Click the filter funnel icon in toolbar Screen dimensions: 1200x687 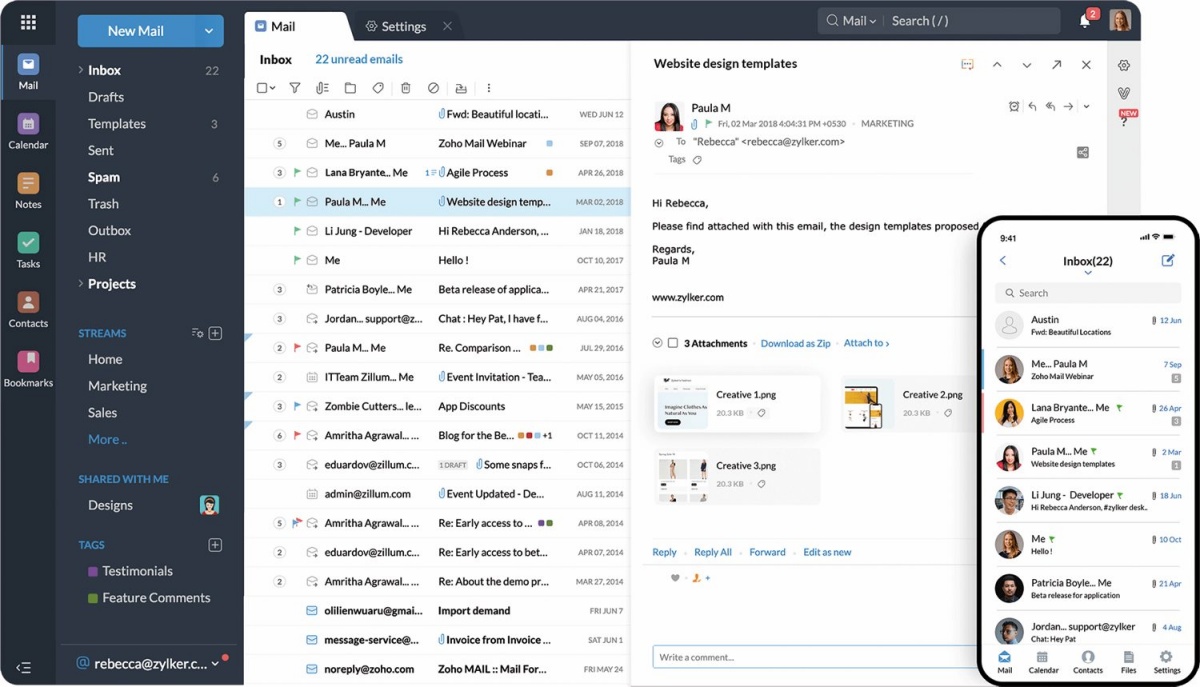295,88
